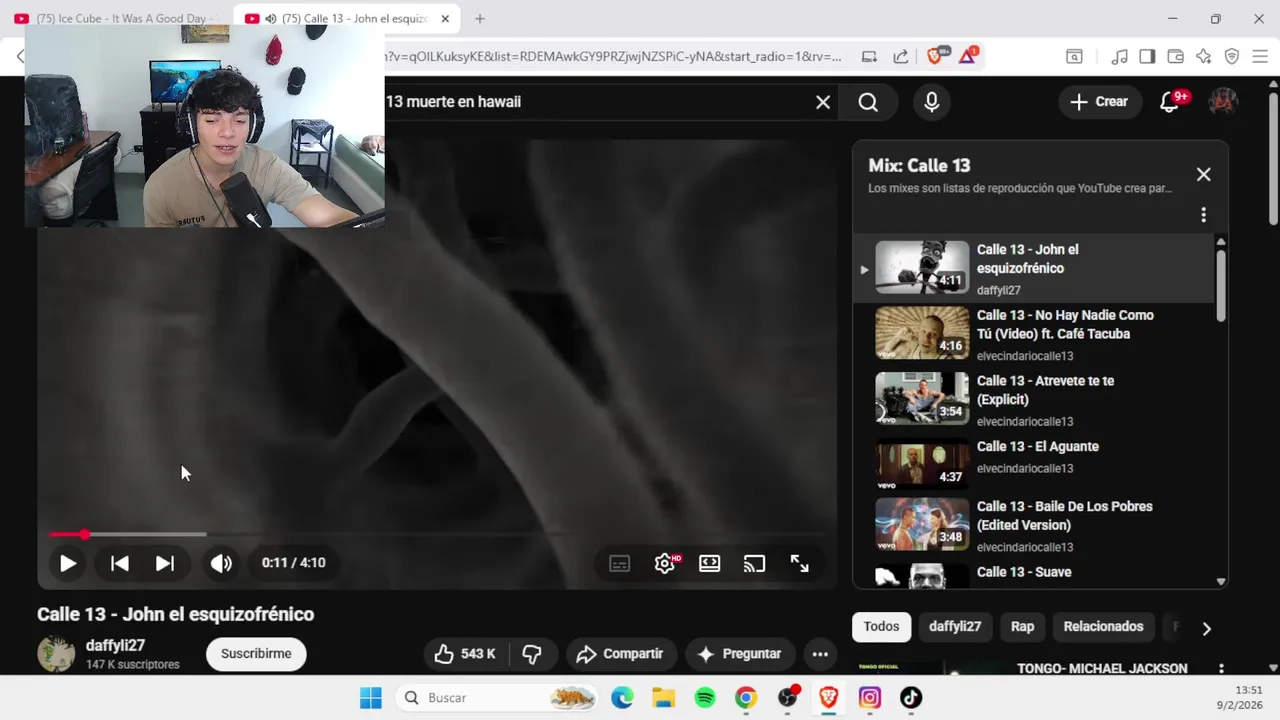Show more filter chips with arrow
Viewport: 1280px width, 720px height.
click(x=1206, y=628)
